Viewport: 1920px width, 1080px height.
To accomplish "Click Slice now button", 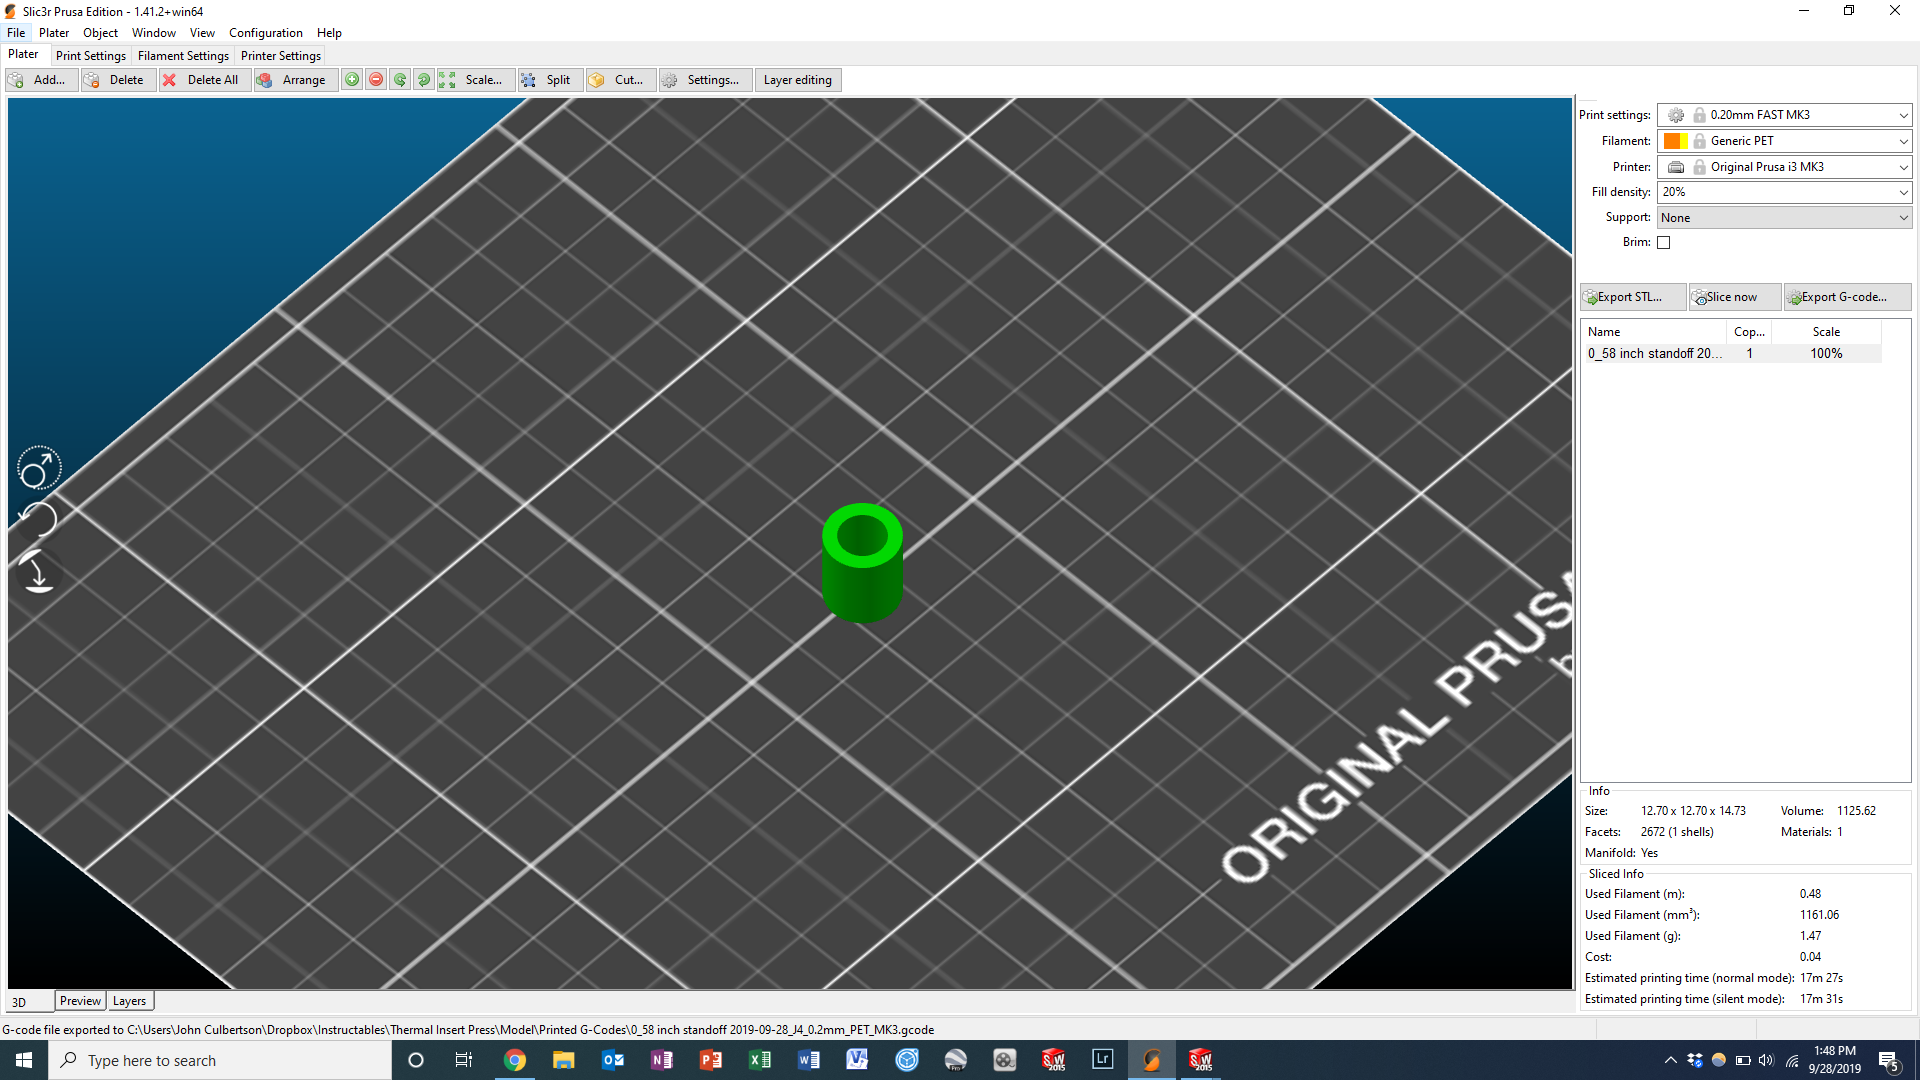I will 1735,297.
